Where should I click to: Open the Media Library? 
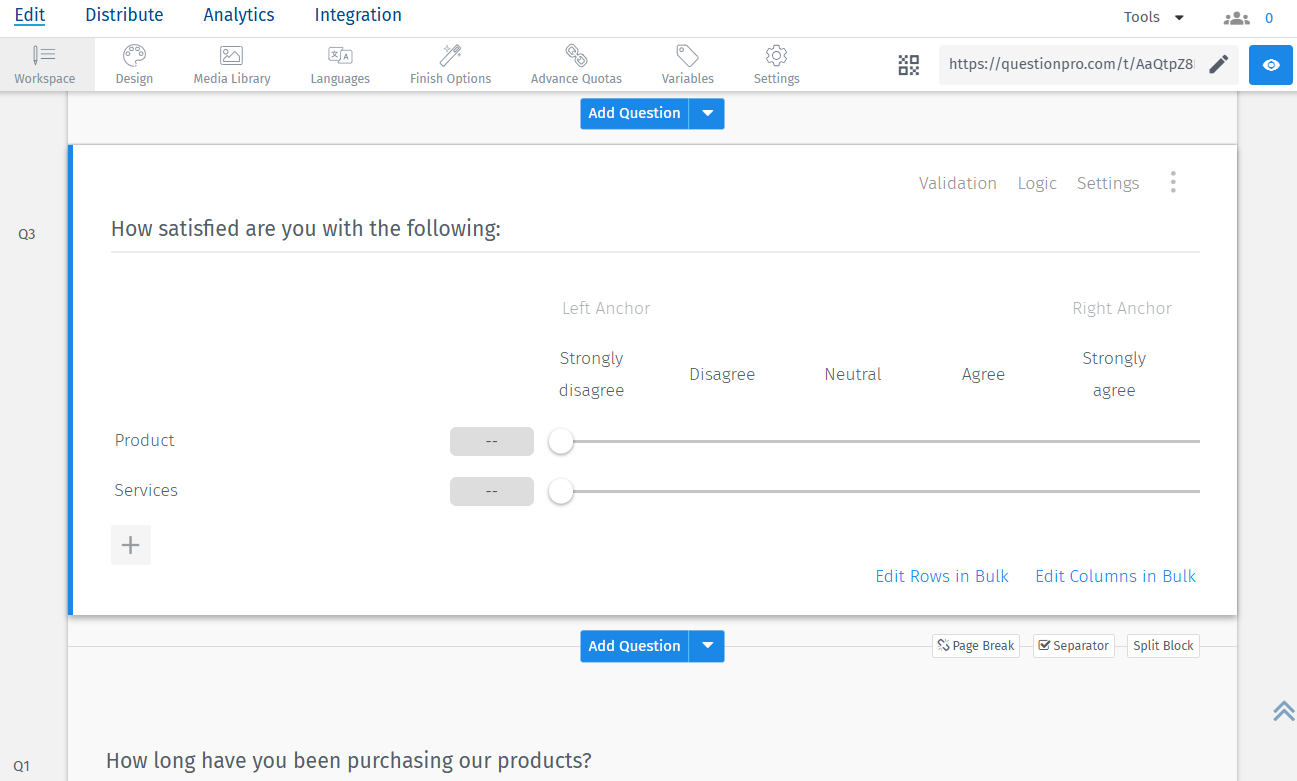231,63
